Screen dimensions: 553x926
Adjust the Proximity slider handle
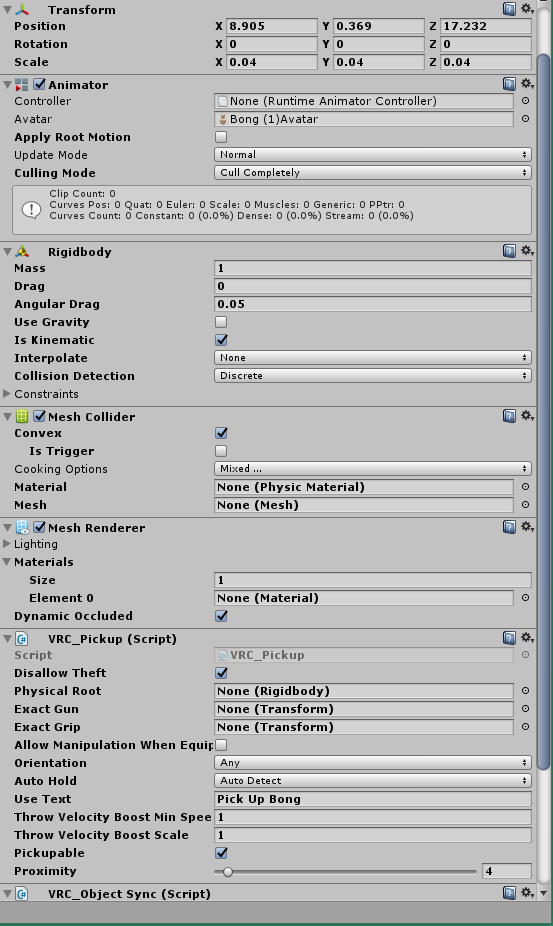(x=227, y=871)
